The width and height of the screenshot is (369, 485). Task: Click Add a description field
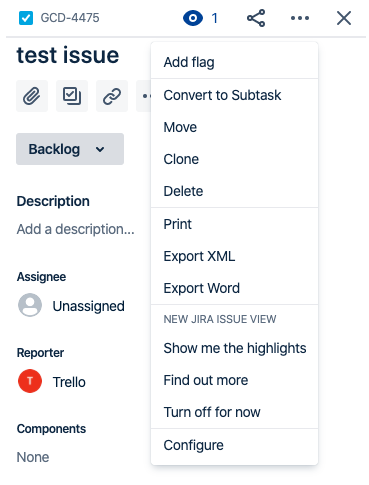[x=76, y=229]
